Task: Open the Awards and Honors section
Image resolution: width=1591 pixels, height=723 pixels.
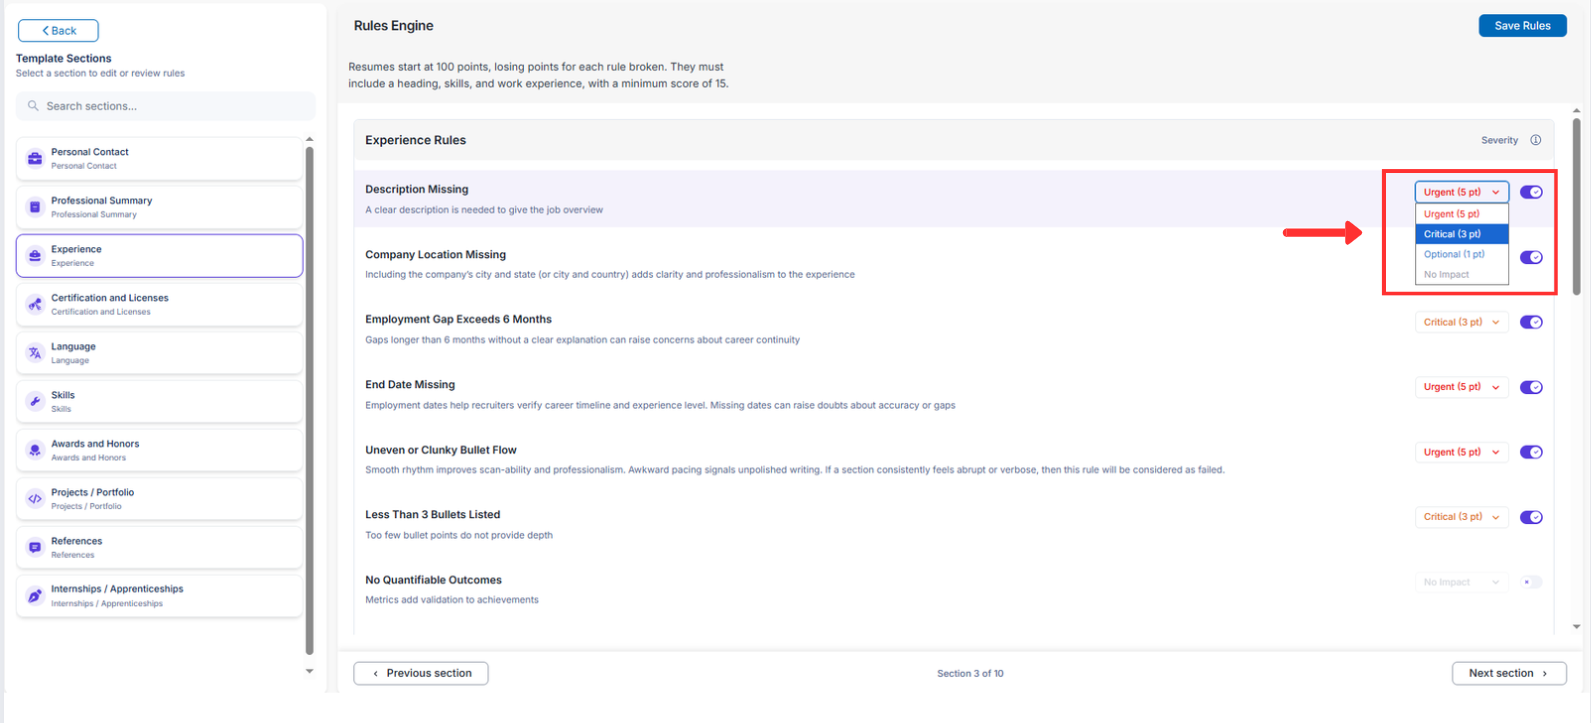Action: pos(159,450)
